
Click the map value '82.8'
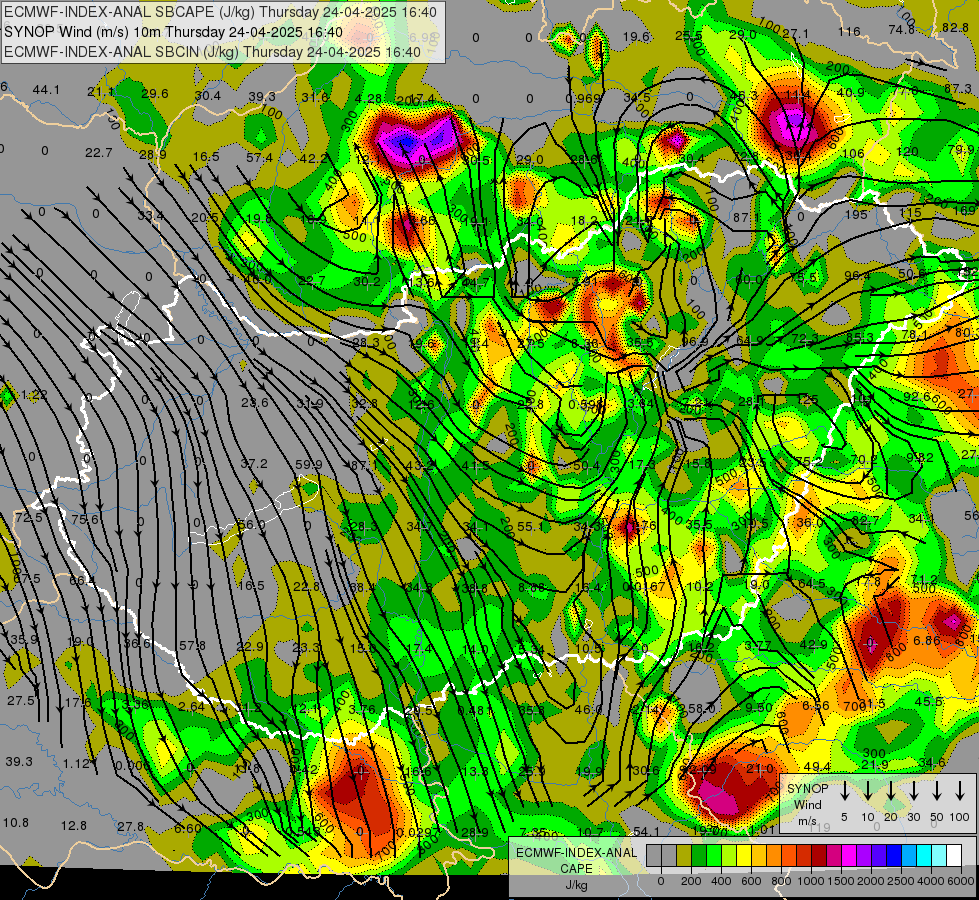click(x=955, y=27)
